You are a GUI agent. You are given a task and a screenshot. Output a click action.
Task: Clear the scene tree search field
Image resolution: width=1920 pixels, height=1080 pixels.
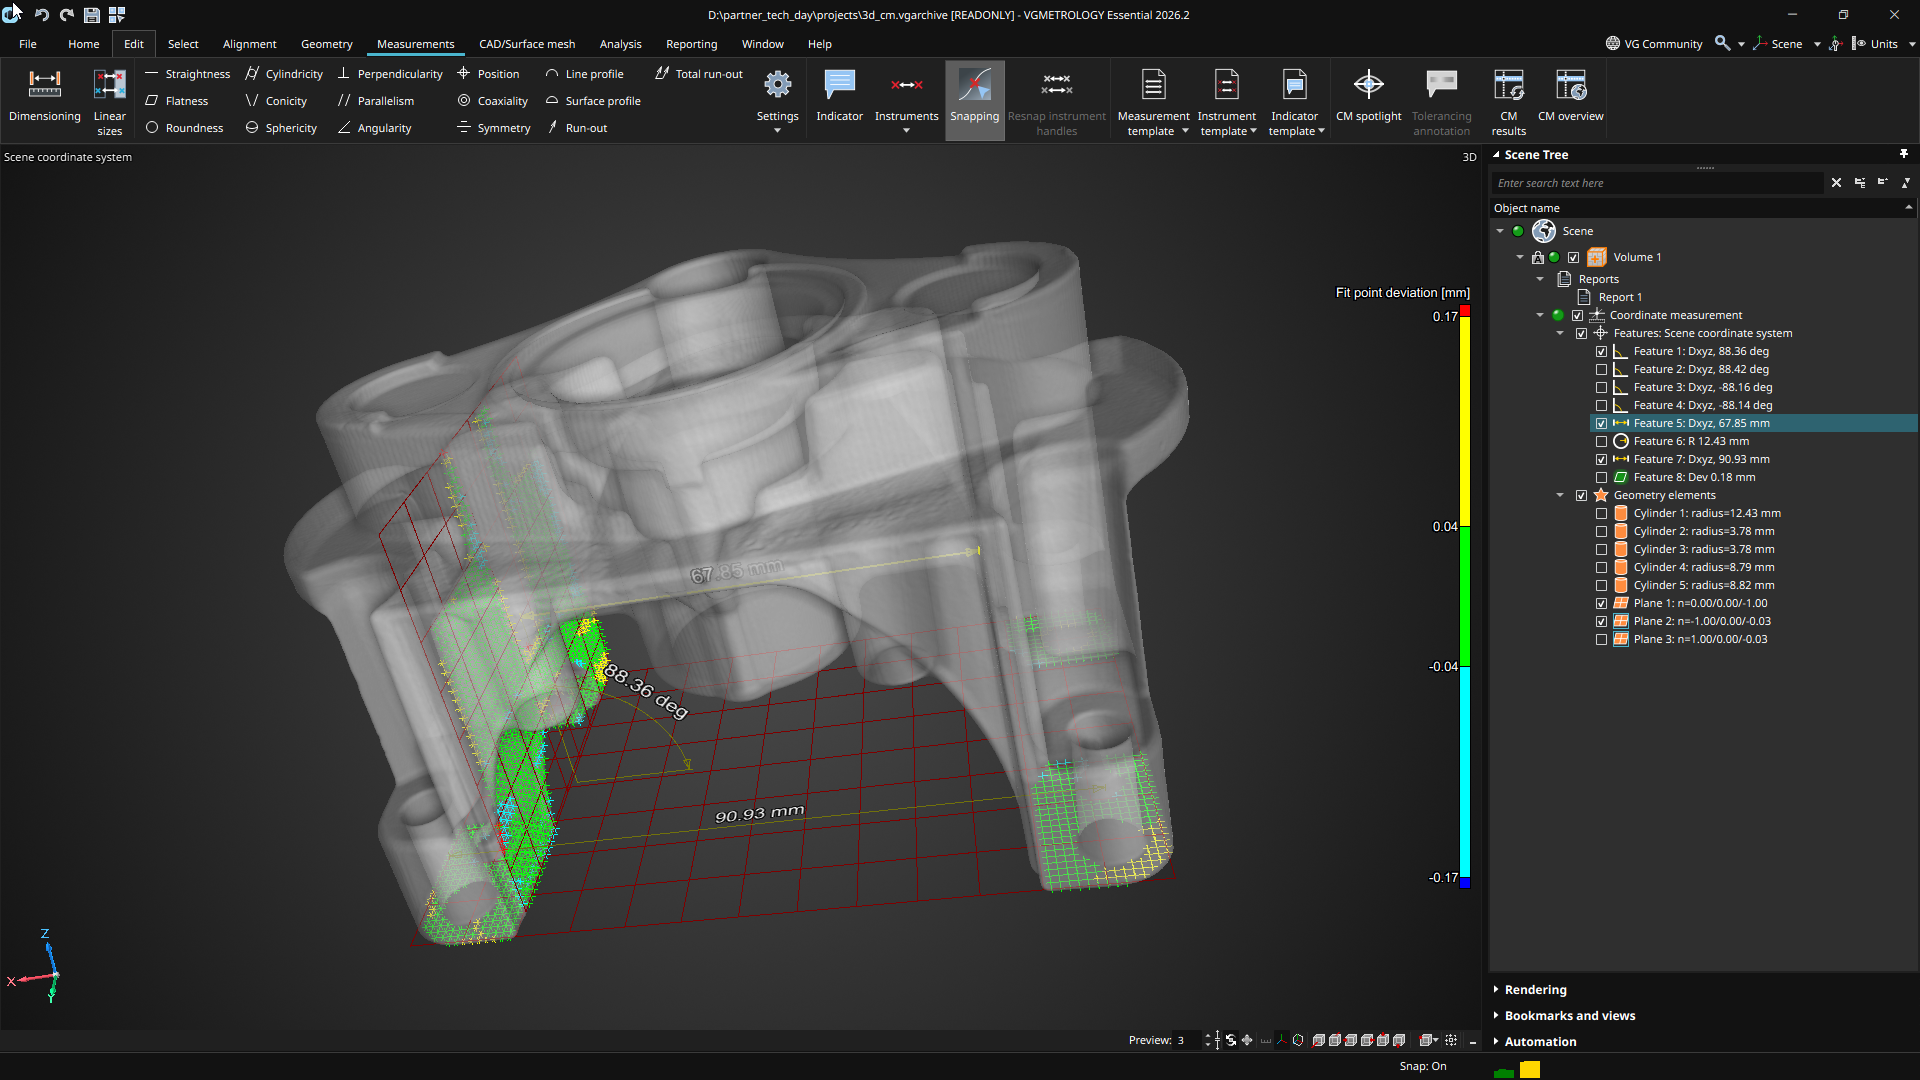pyautogui.click(x=1836, y=183)
